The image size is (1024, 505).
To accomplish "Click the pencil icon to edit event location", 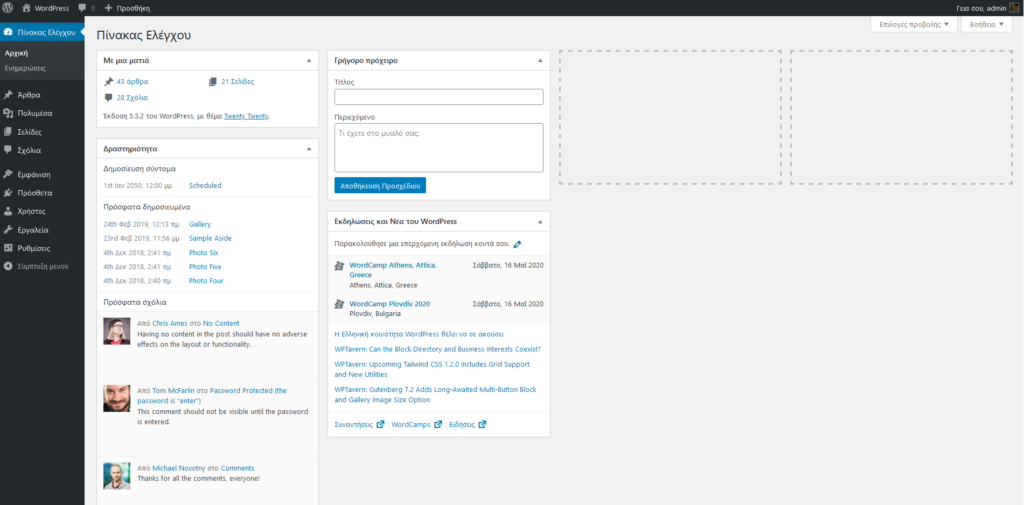I will click(x=517, y=244).
